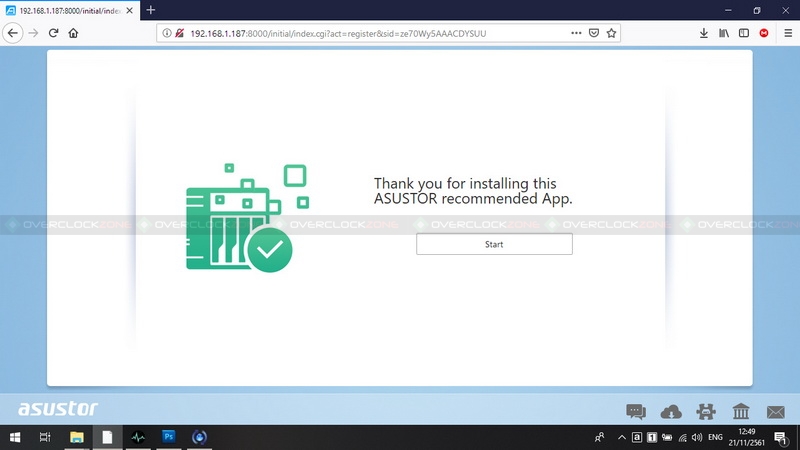Image resolution: width=800 pixels, height=450 pixels.
Task: Save page to Pocket
Action: point(594,33)
